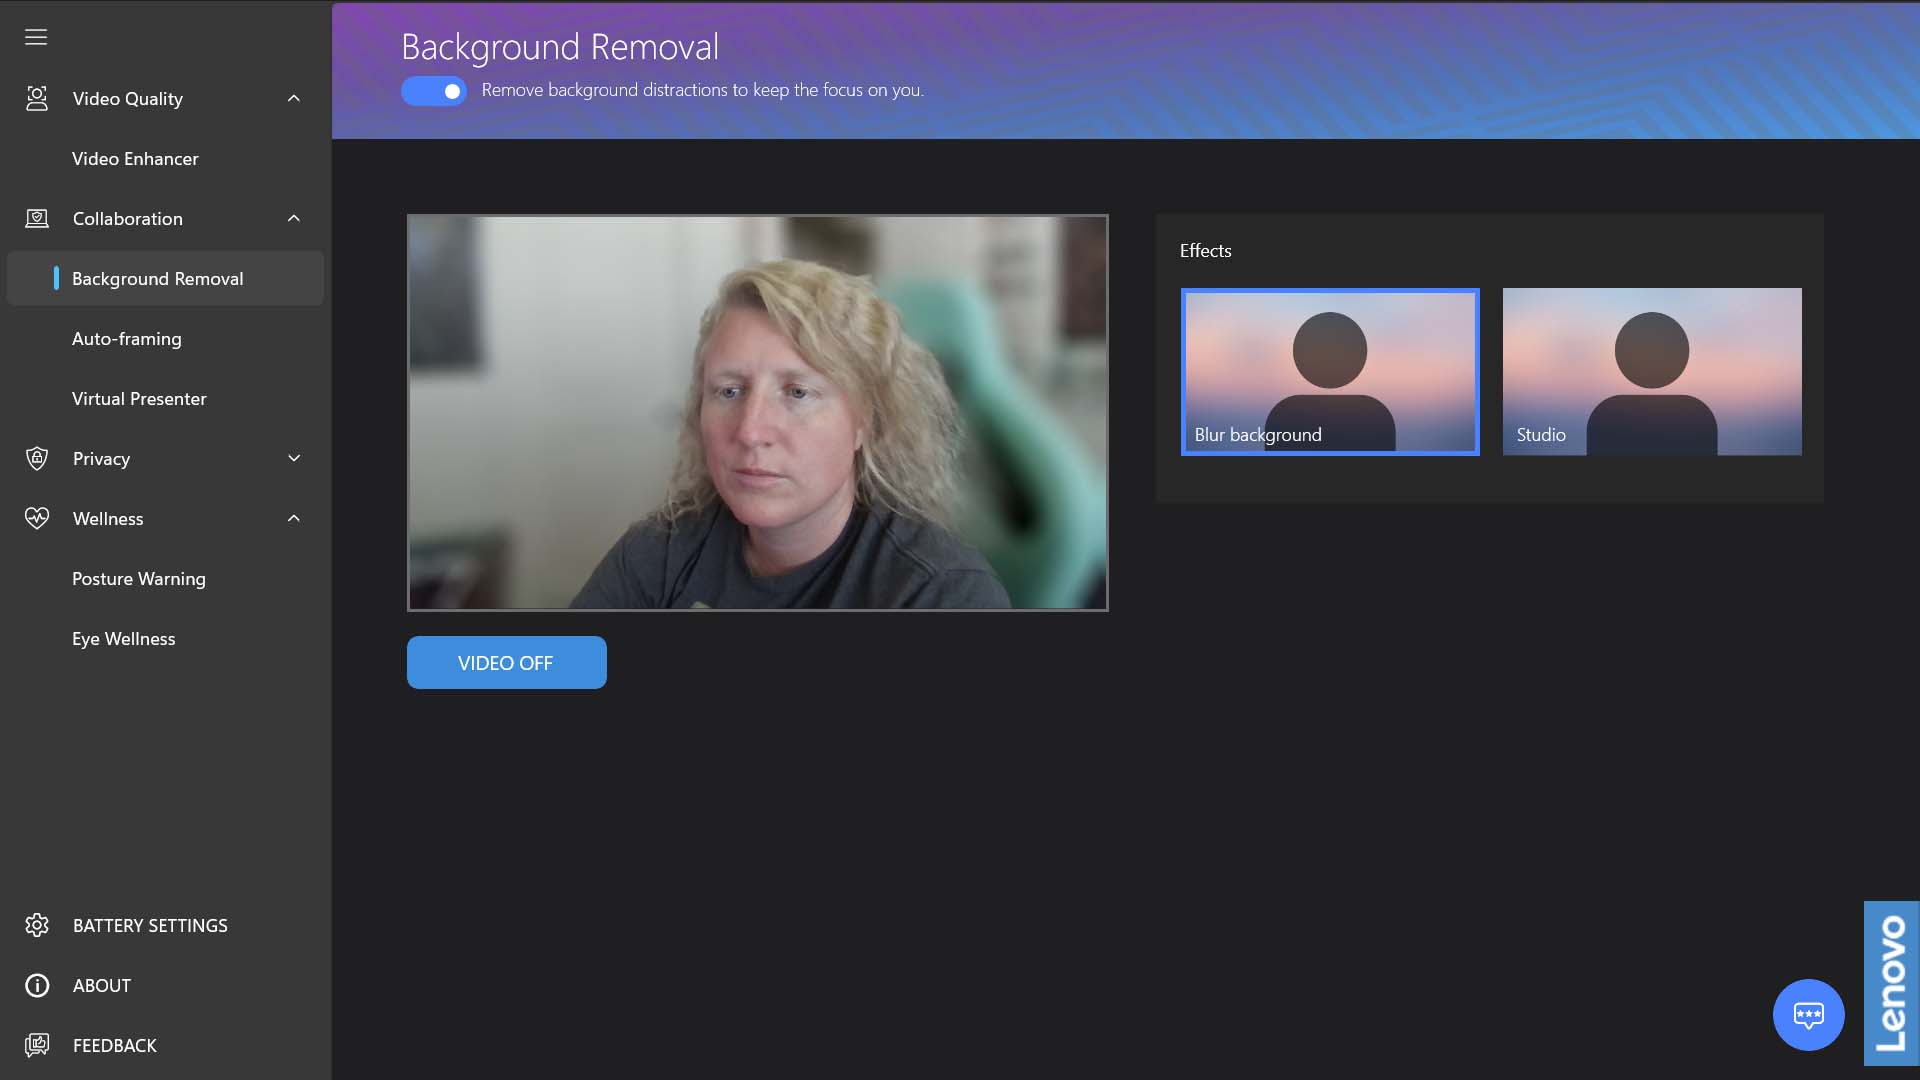Click the Battery Settings gear icon
The height and width of the screenshot is (1080, 1920).
(37, 924)
